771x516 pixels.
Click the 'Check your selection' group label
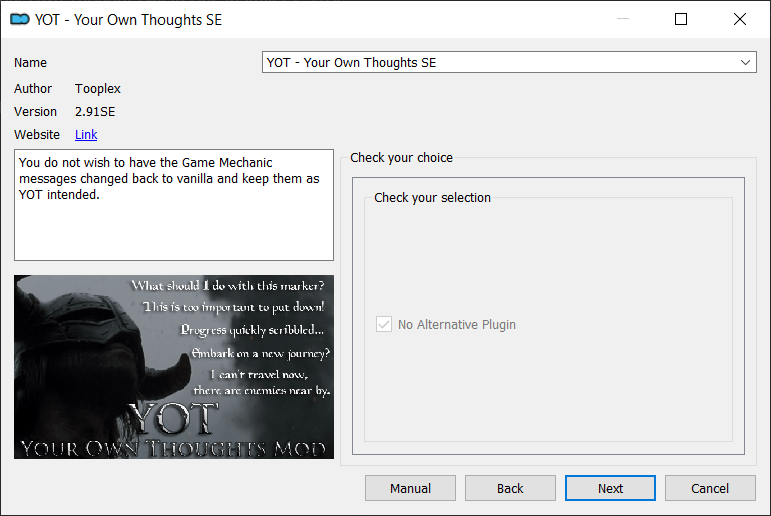click(432, 198)
